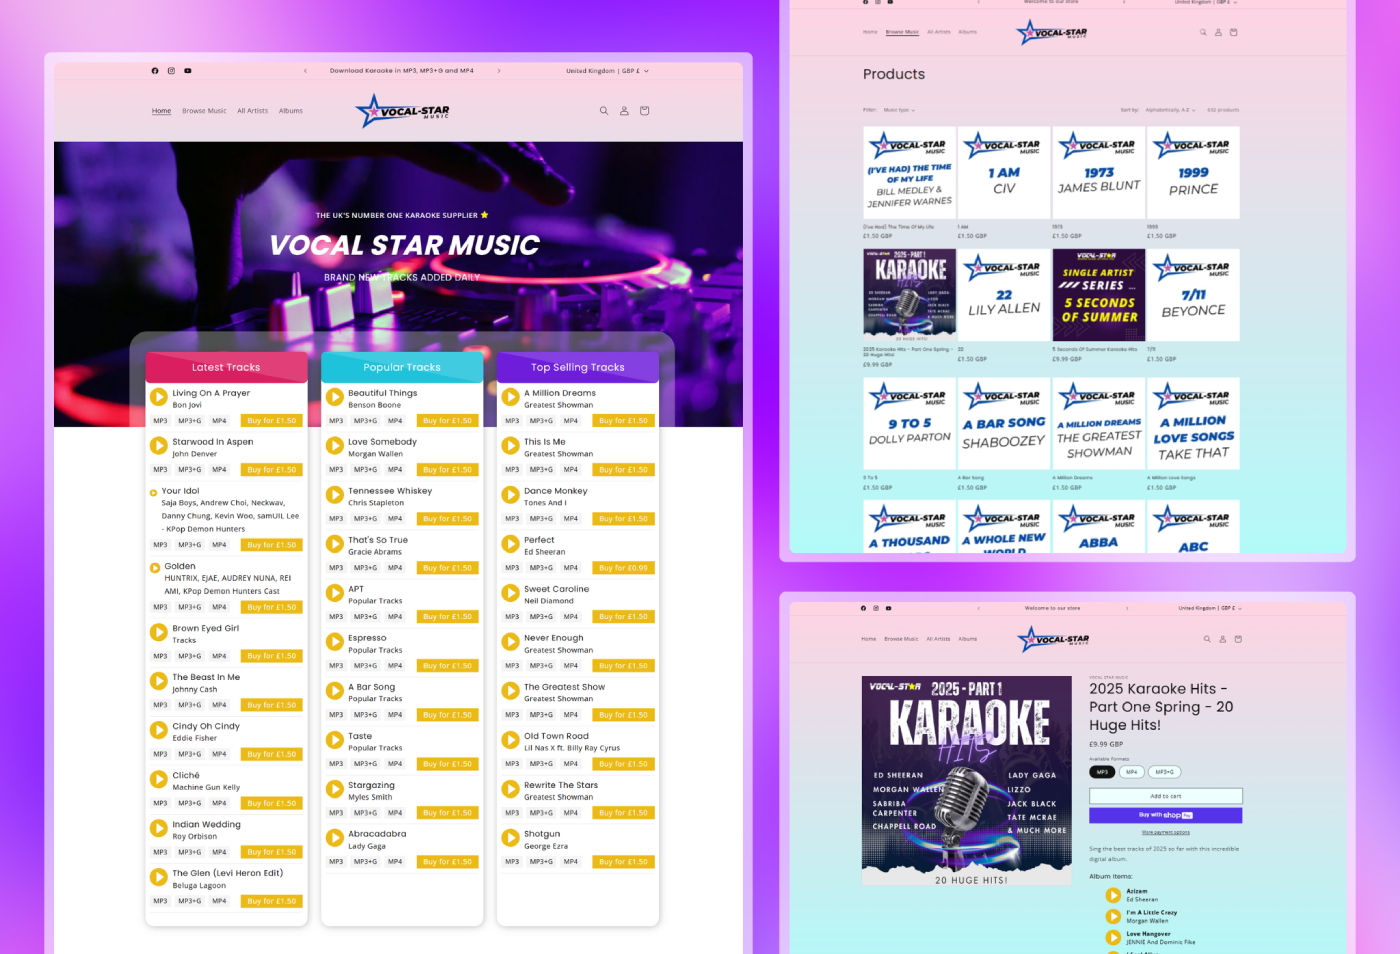Image resolution: width=1400 pixels, height=954 pixels.
Task: Click the Add to cart button
Action: [1165, 796]
